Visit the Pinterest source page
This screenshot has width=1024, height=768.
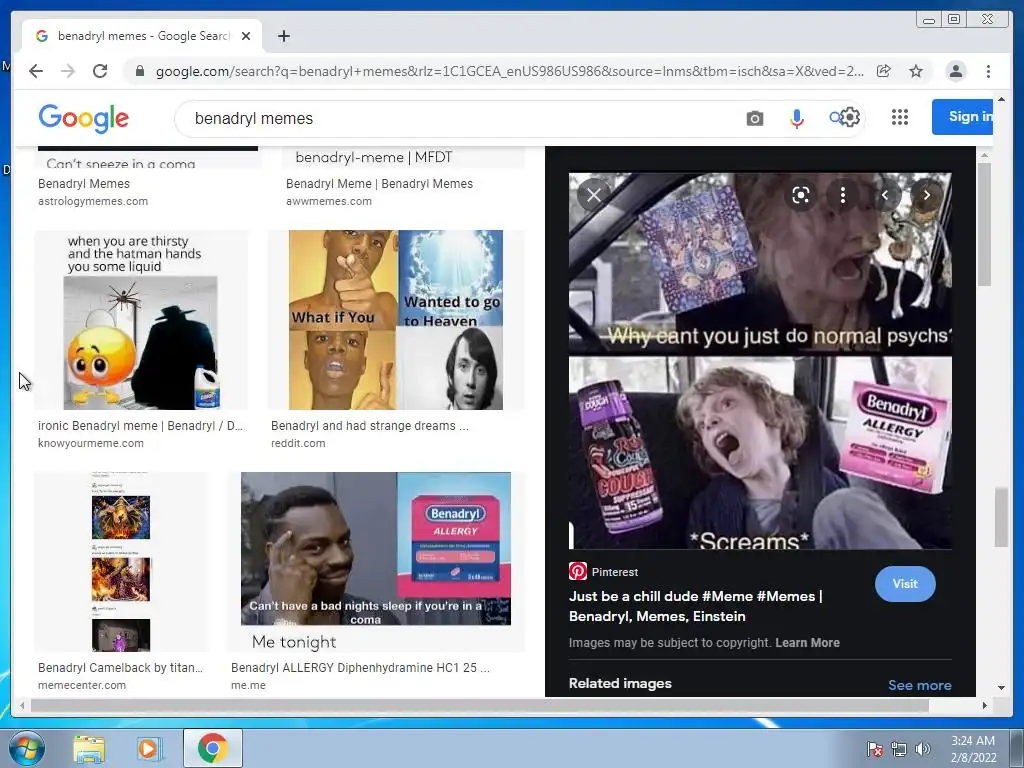click(x=905, y=584)
